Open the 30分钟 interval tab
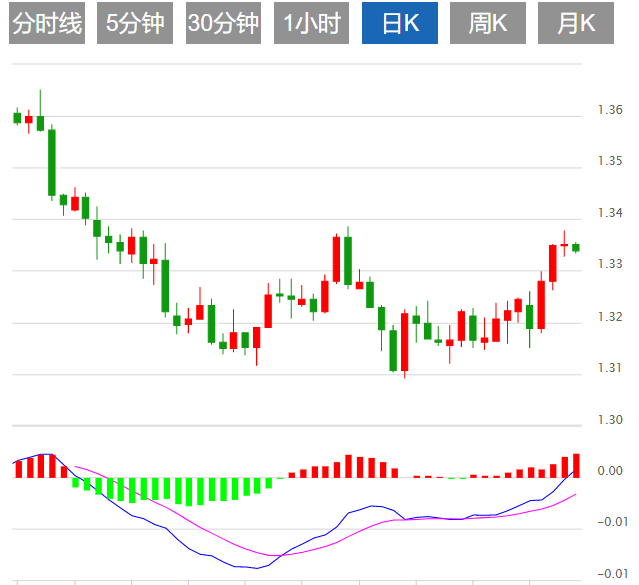 (x=223, y=24)
